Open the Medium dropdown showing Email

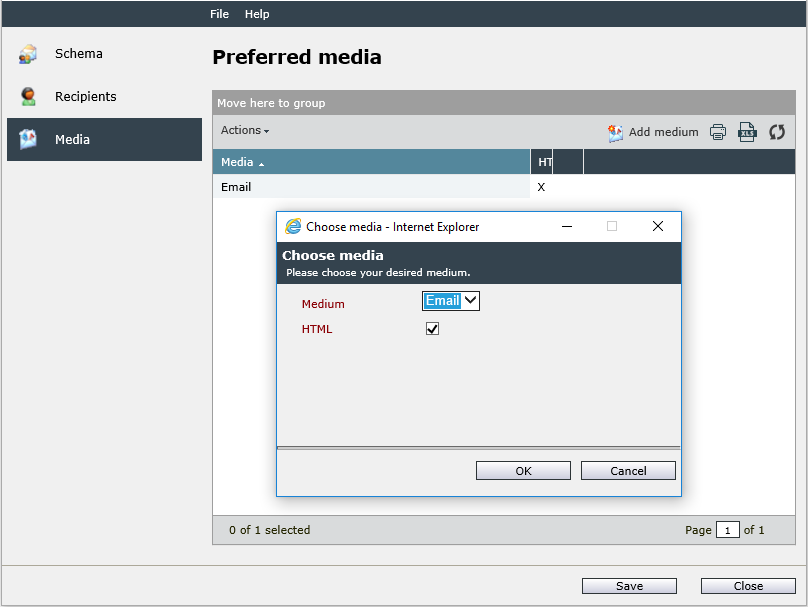(x=451, y=301)
